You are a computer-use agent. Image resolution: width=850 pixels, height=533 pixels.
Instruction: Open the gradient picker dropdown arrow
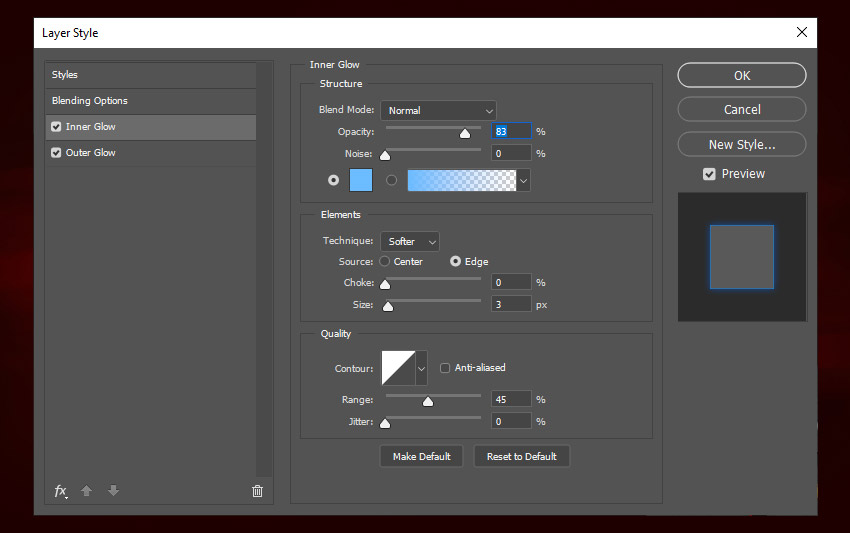(x=523, y=181)
